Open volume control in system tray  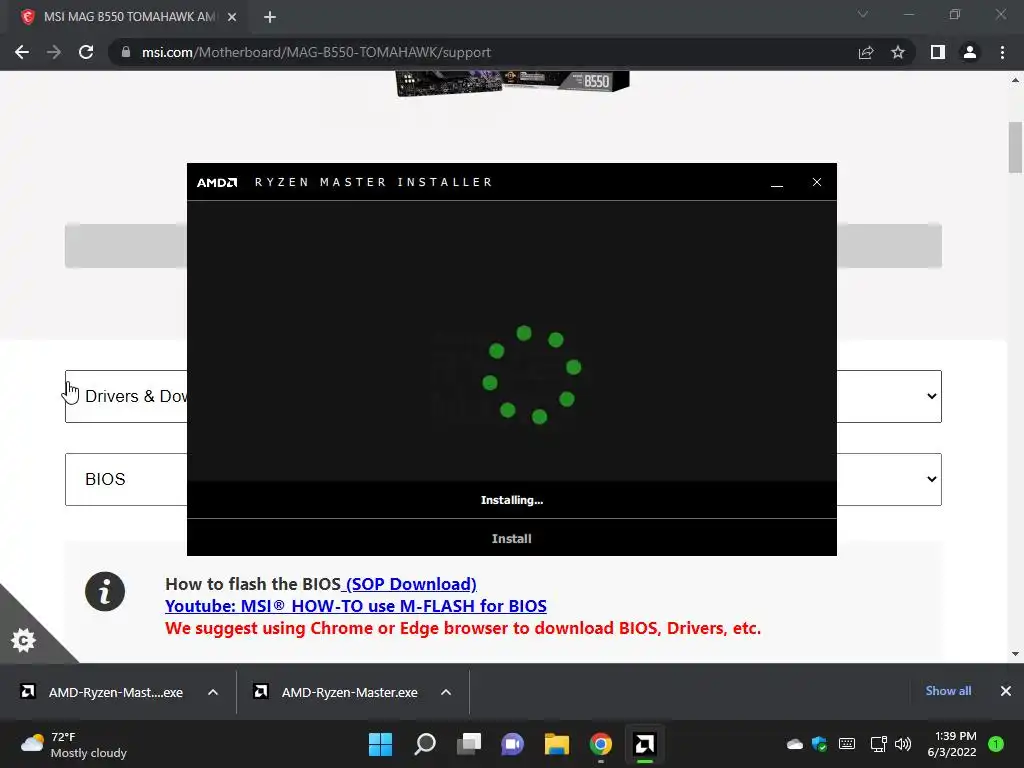tap(903, 744)
